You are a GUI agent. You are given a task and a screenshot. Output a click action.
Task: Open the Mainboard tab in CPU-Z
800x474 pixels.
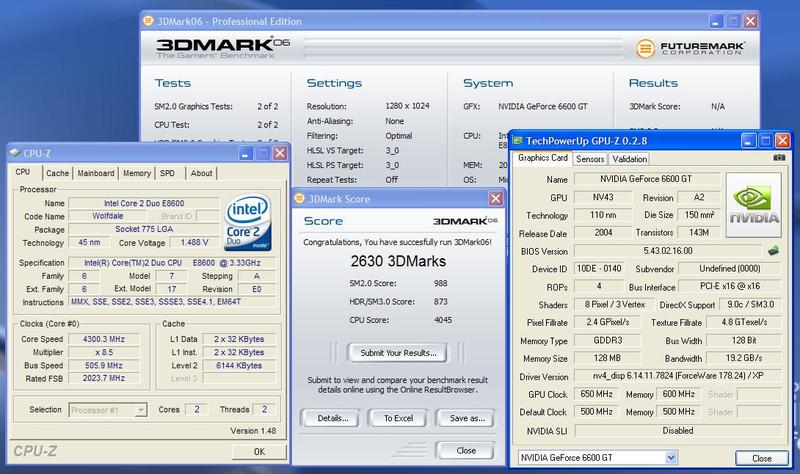coord(95,173)
